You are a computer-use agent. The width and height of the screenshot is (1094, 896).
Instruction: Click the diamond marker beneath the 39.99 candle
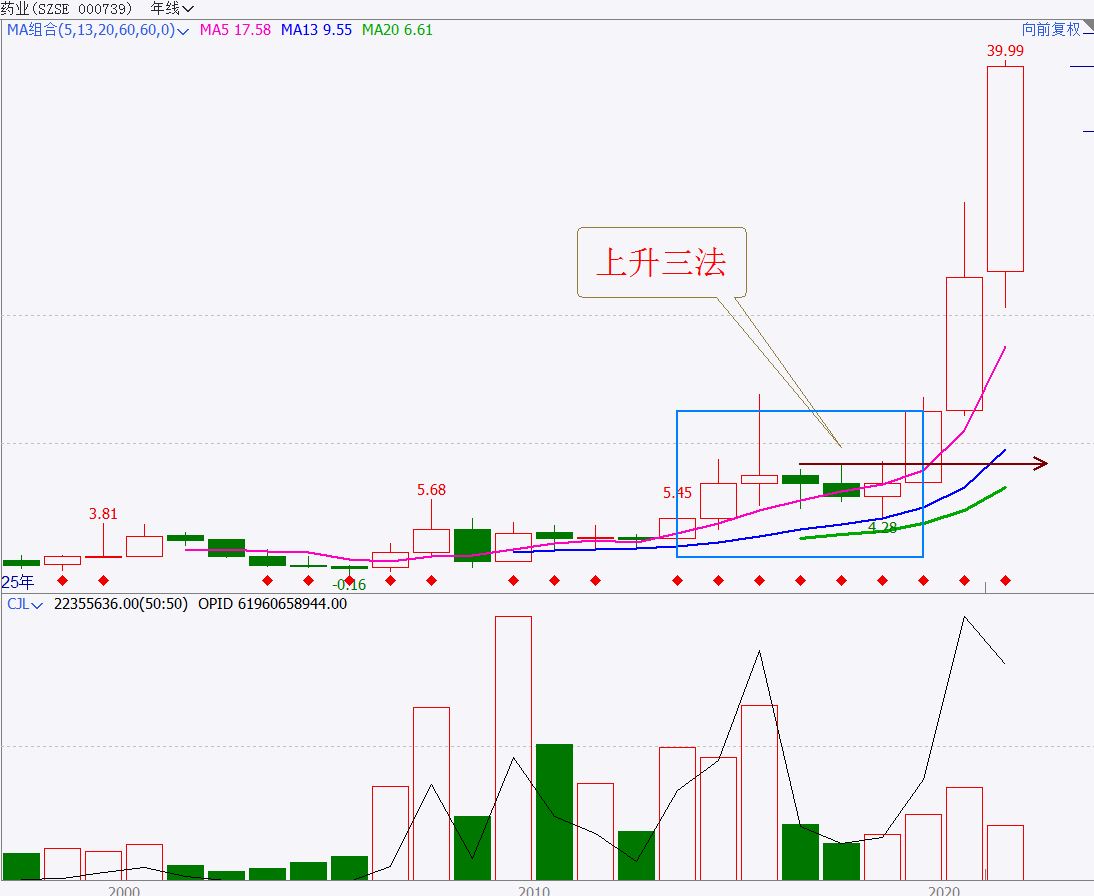point(1005,580)
